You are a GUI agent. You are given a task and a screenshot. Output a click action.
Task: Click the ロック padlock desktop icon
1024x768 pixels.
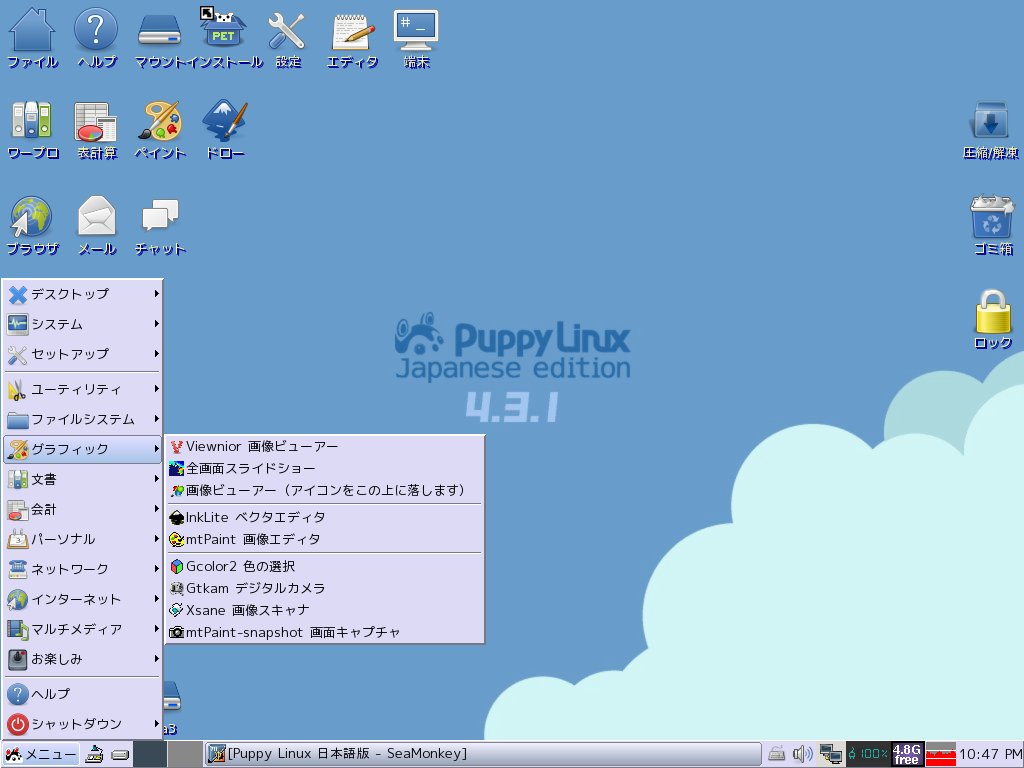(x=993, y=319)
